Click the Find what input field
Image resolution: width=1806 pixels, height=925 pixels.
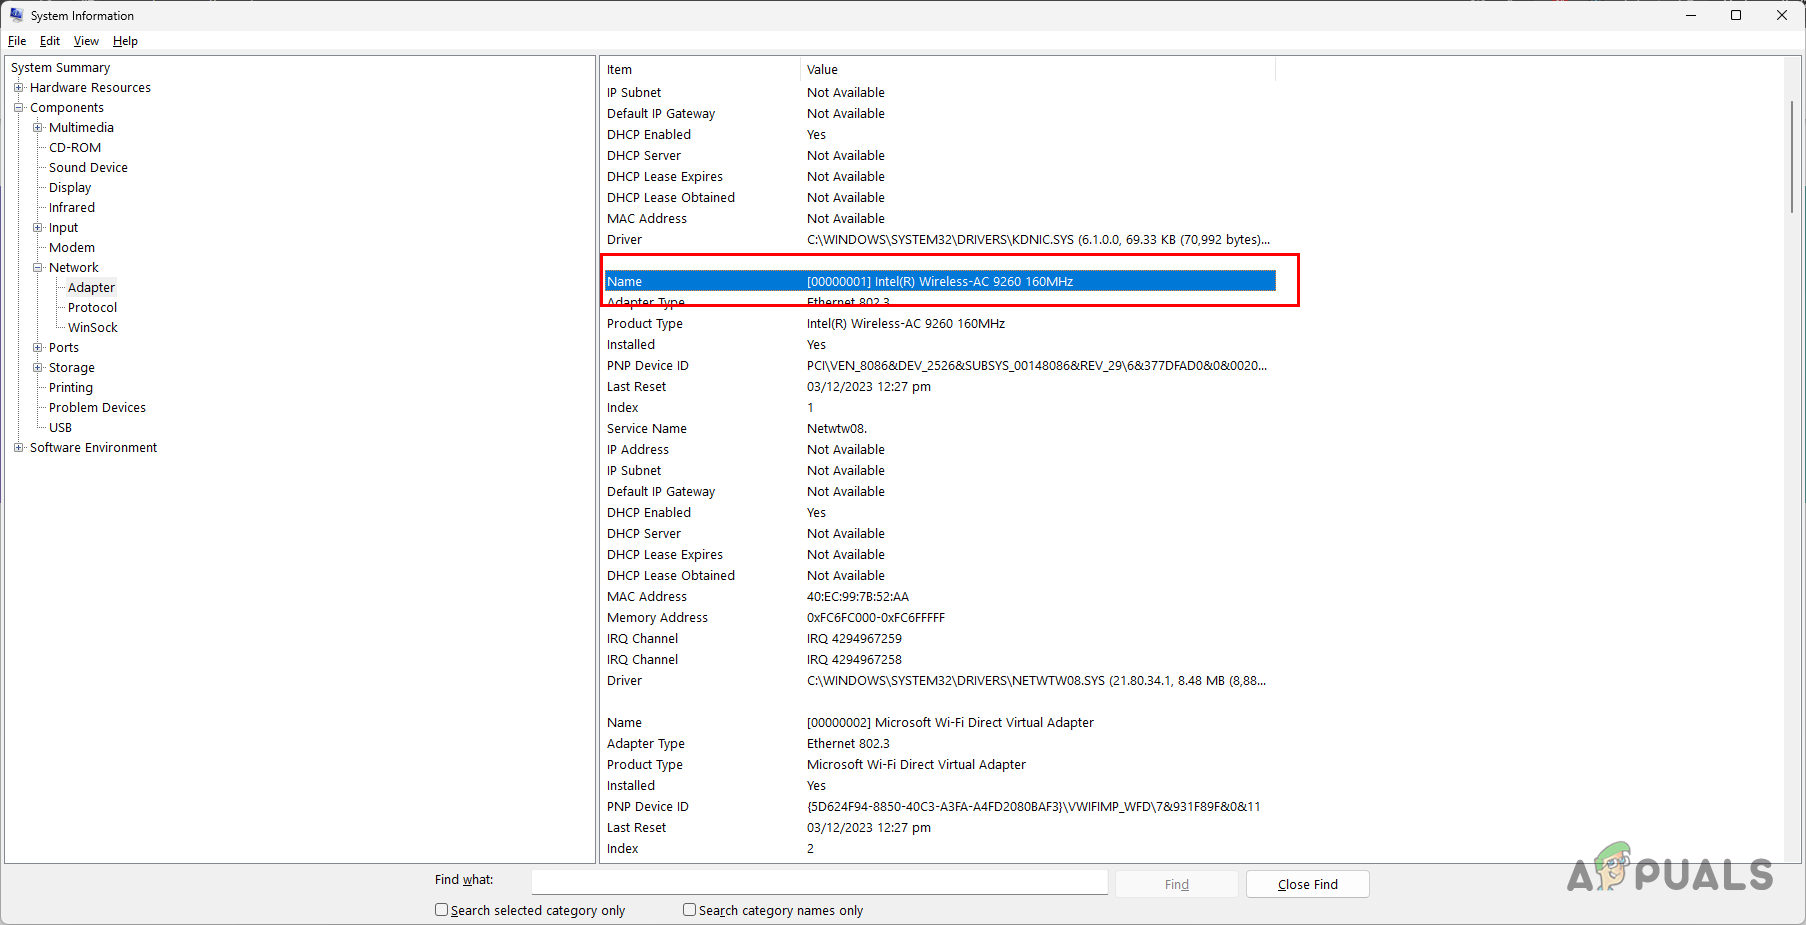820,882
